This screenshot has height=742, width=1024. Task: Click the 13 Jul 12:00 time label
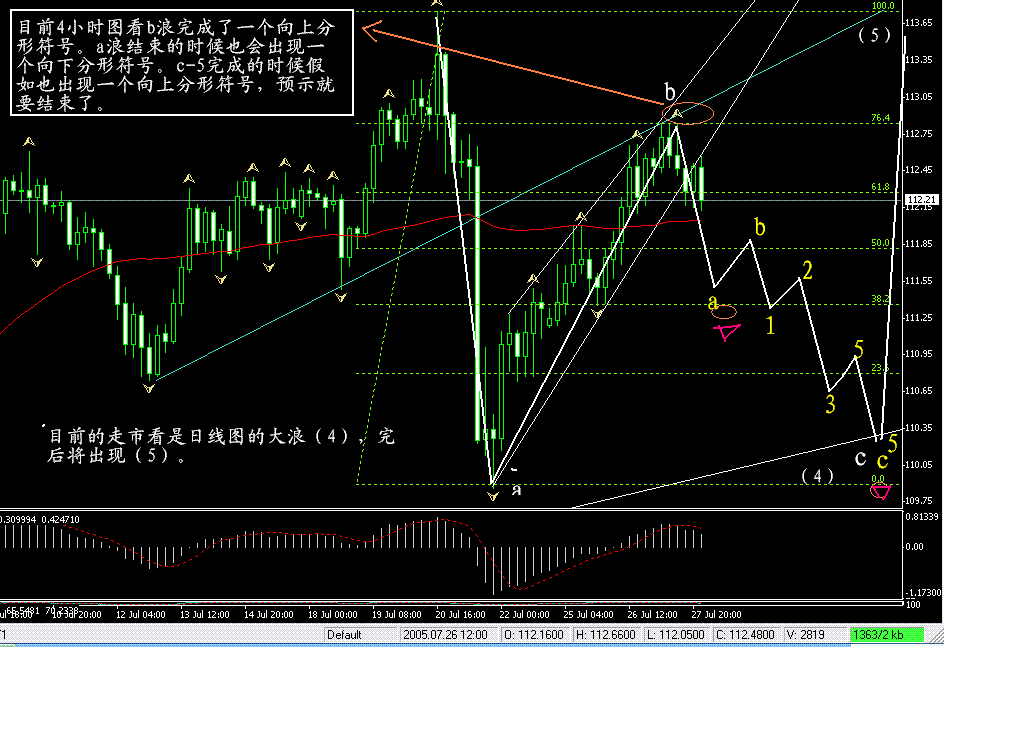(x=204, y=615)
